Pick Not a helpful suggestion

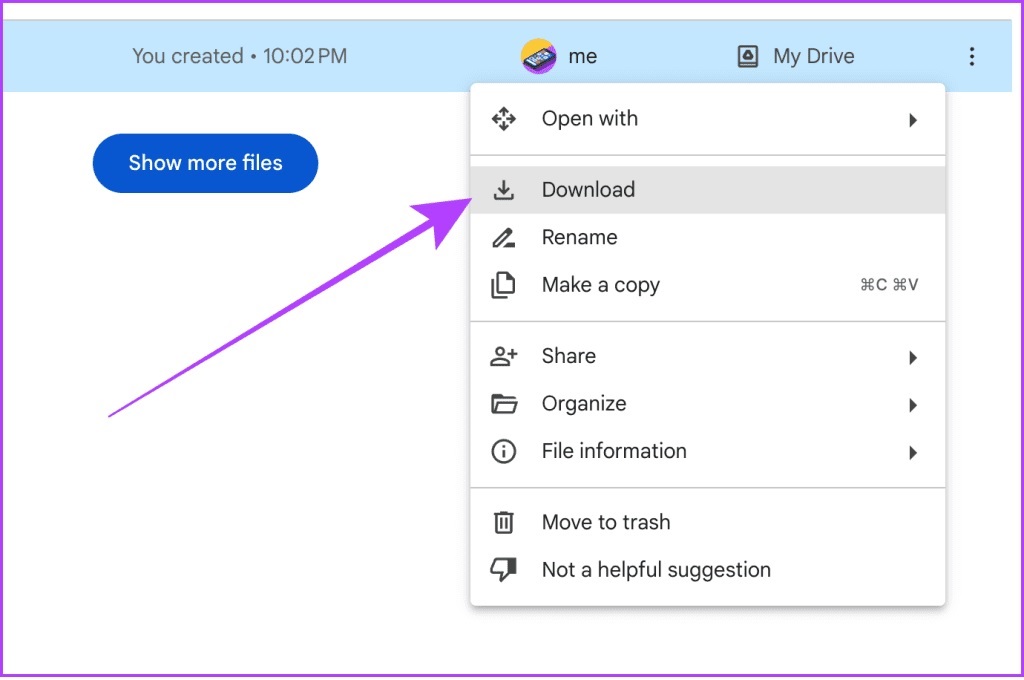tap(708, 570)
